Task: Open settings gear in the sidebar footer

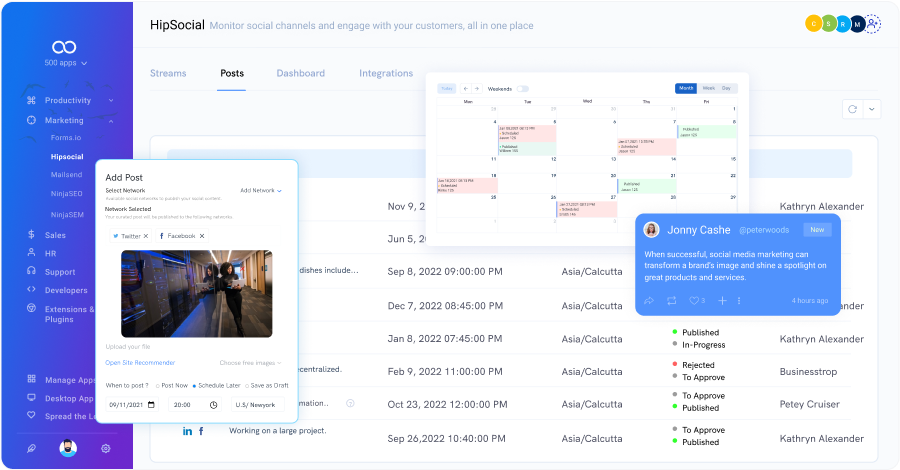Action: (105, 449)
